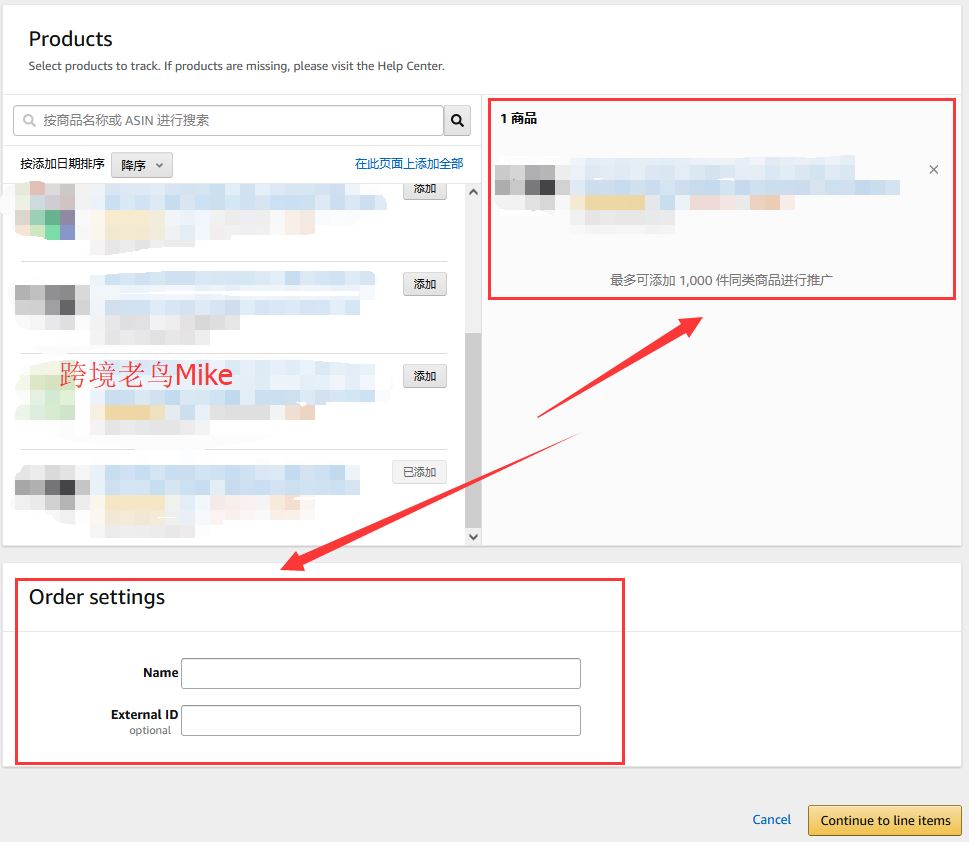Screen dimensions: 969x842
Task: Click Continue to line items button
Action: (885, 820)
